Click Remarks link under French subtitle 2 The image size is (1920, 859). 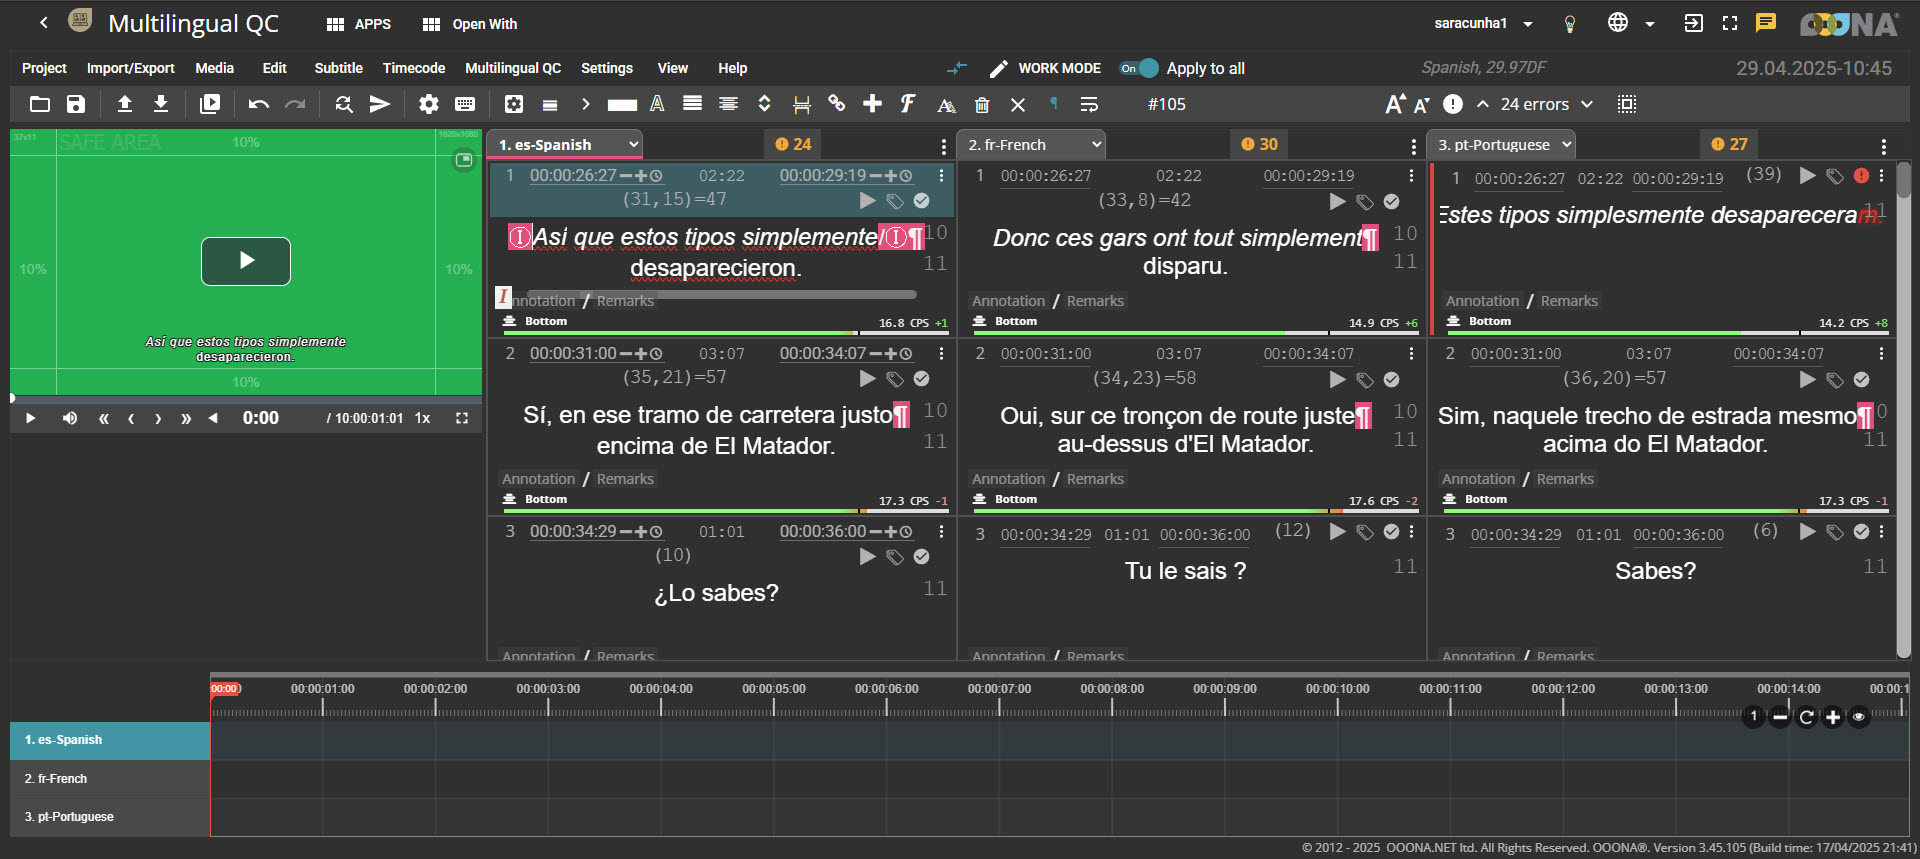[x=1095, y=479]
